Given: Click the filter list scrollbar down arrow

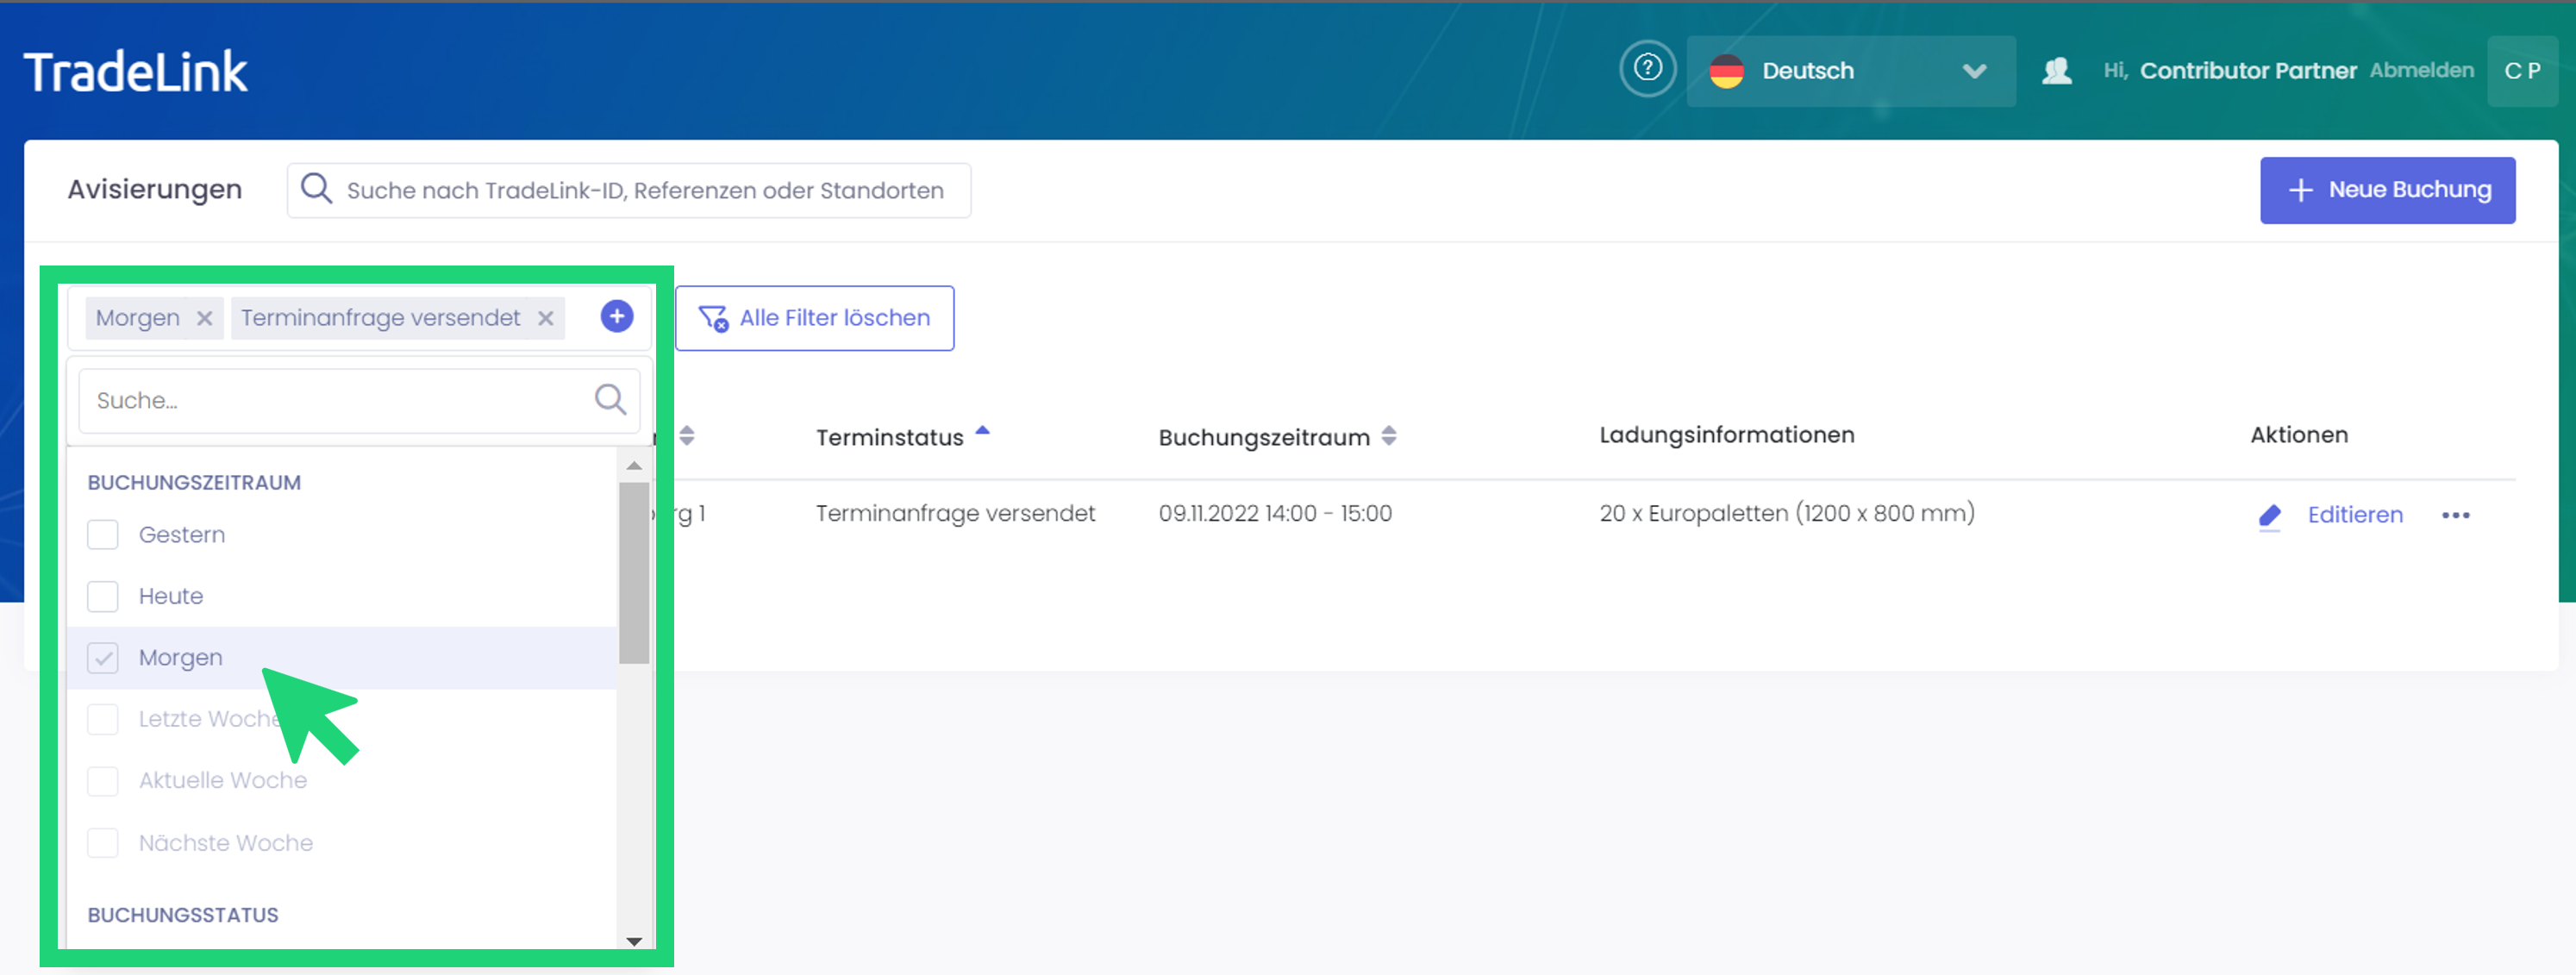Looking at the screenshot, I should click(x=633, y=941).
